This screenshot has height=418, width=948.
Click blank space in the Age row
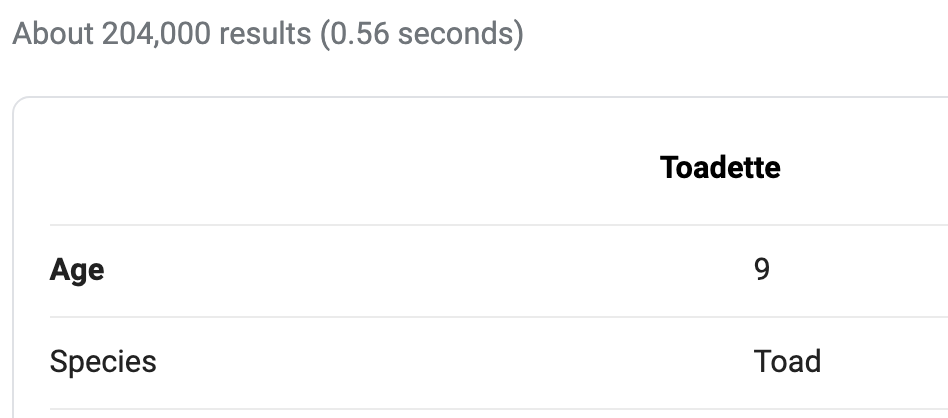(x=423, y=270)
